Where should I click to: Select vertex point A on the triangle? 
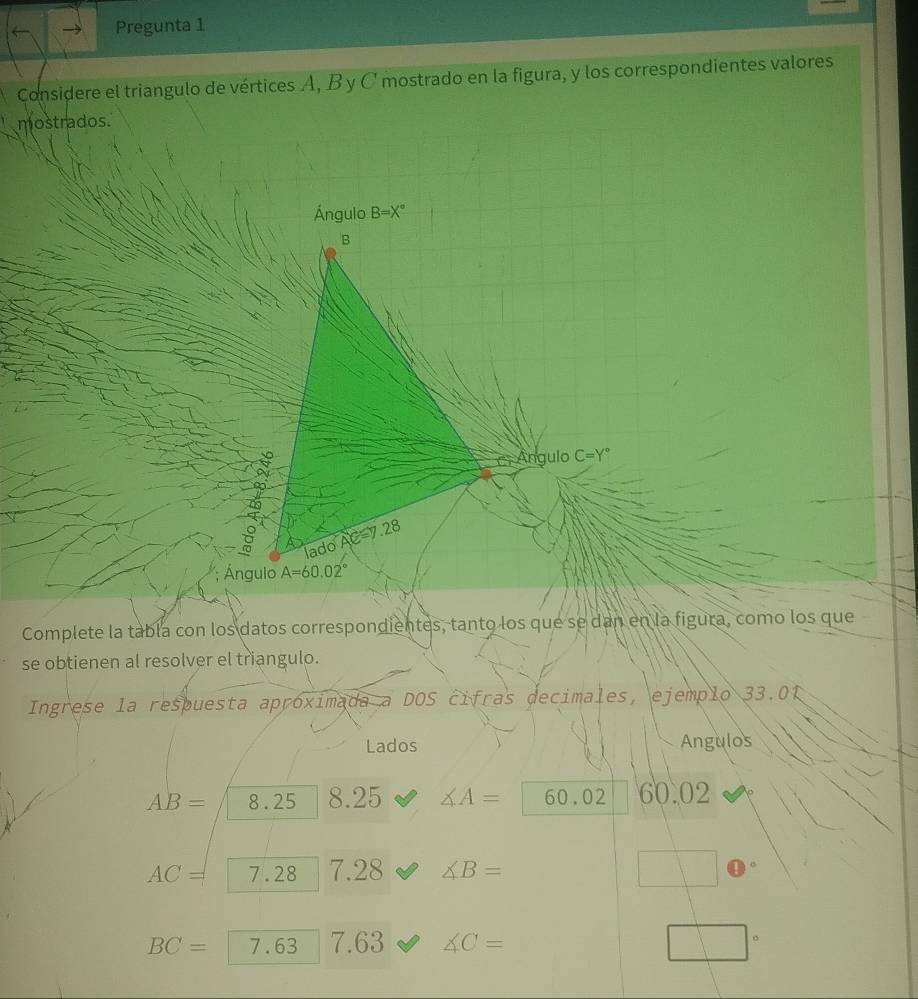click(274, 556)
